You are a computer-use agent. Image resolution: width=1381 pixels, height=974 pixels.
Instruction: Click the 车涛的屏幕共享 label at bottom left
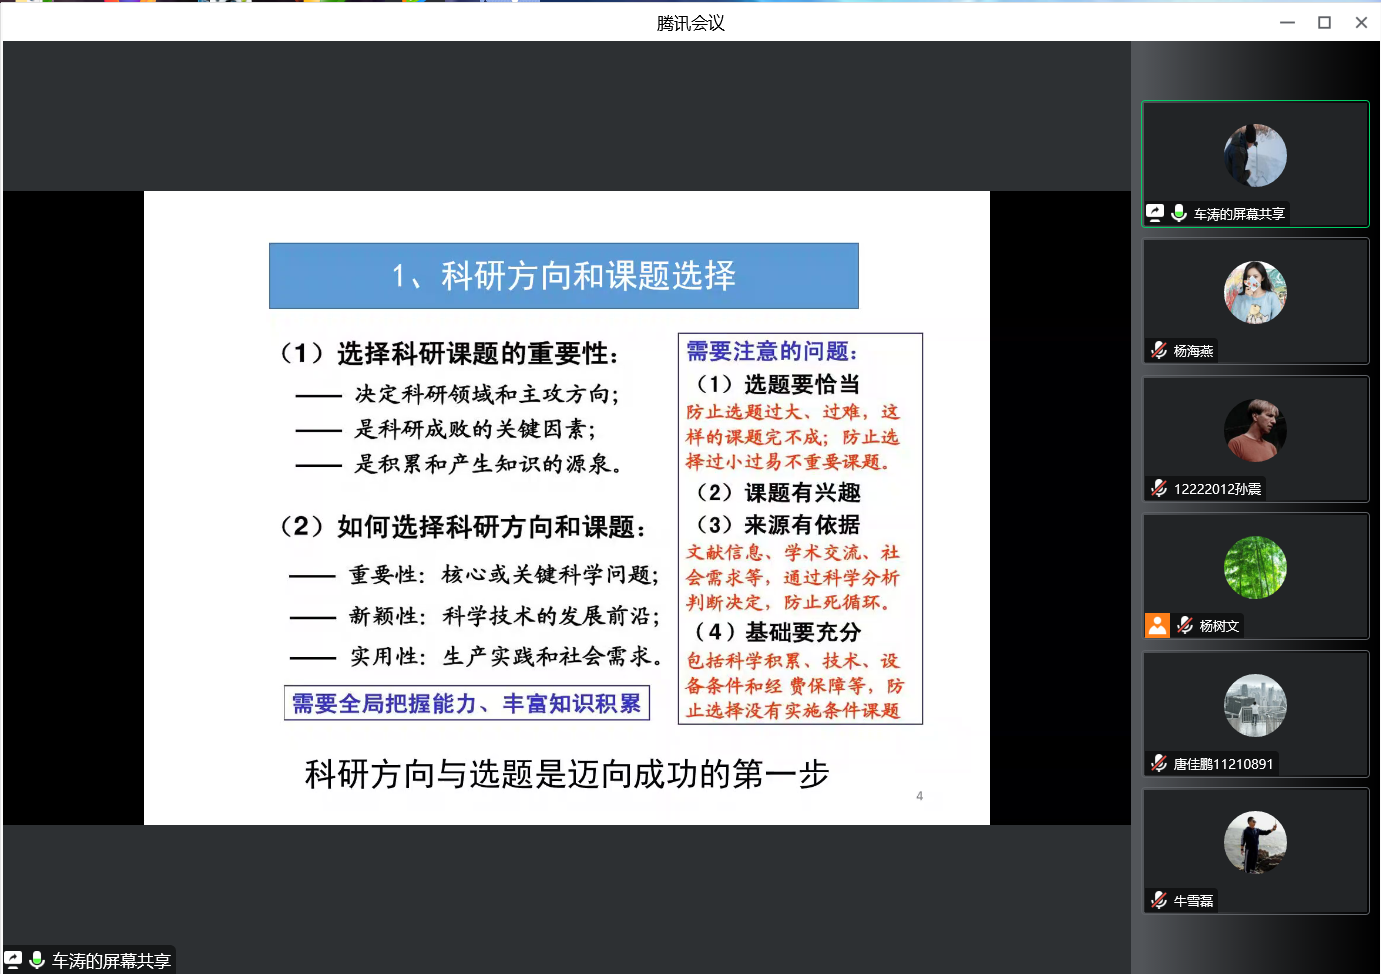pos(111,961)
